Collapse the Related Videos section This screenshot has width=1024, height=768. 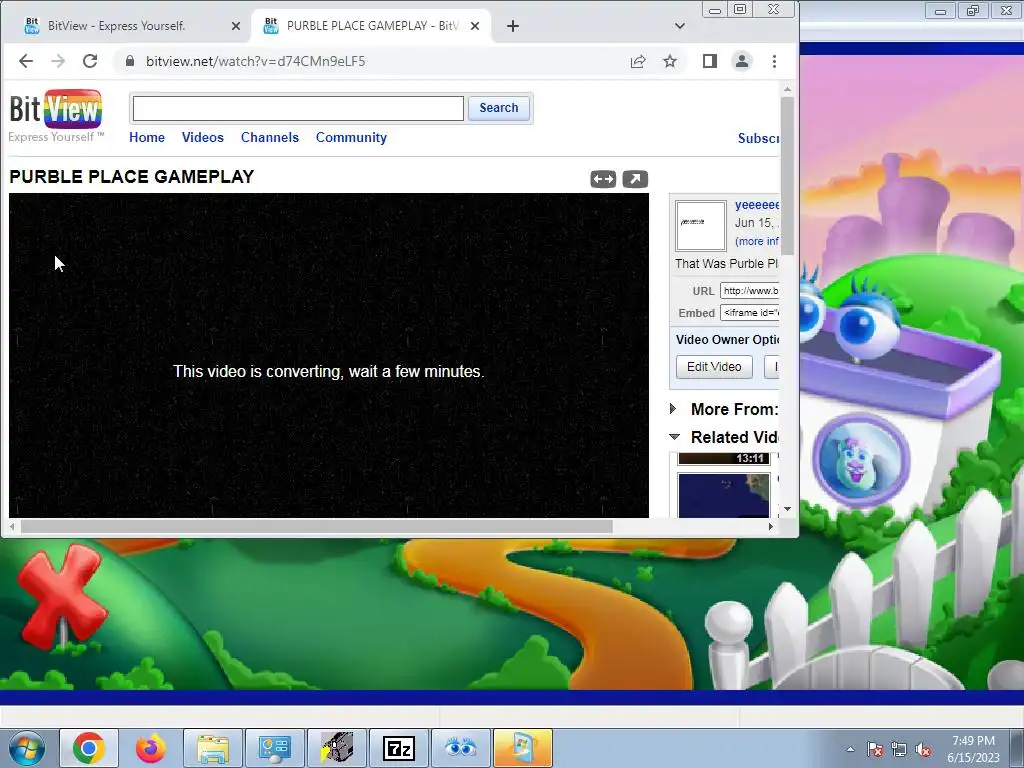675,437
